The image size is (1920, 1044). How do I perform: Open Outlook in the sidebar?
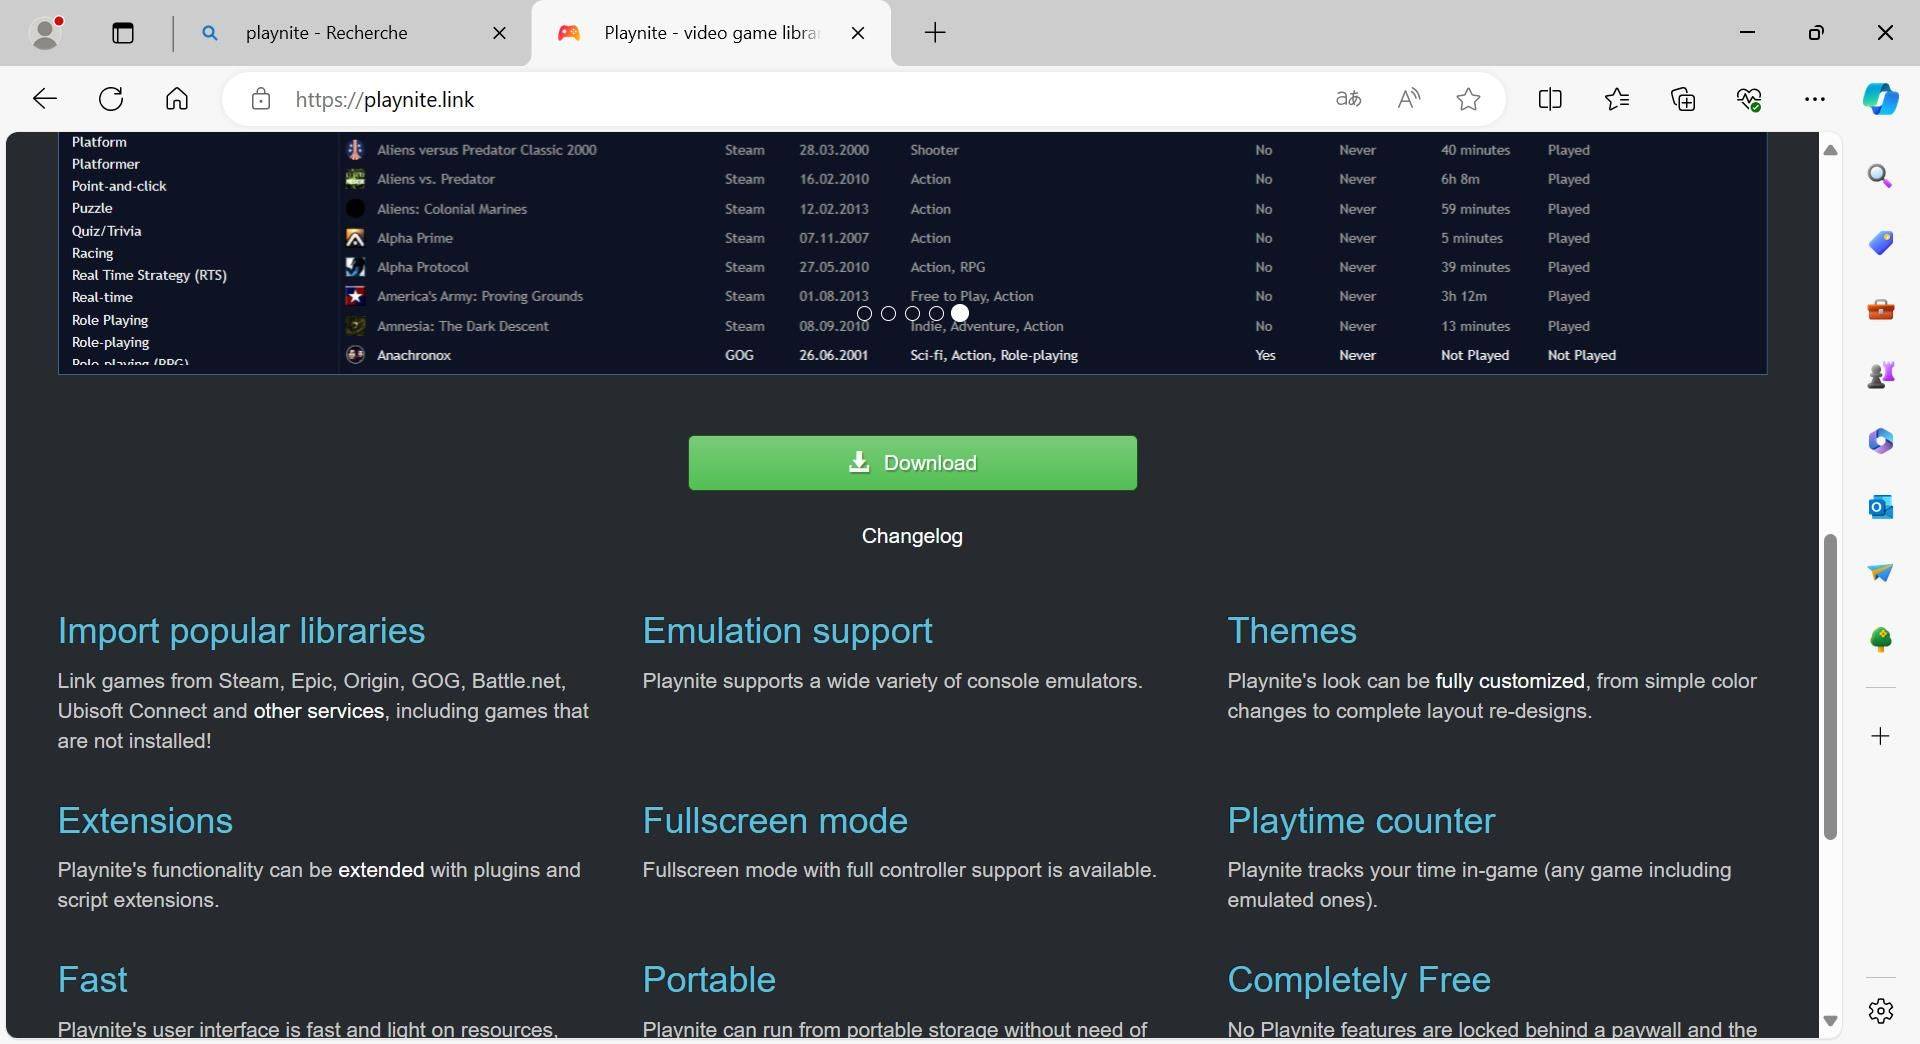(x=1881, y=507)
